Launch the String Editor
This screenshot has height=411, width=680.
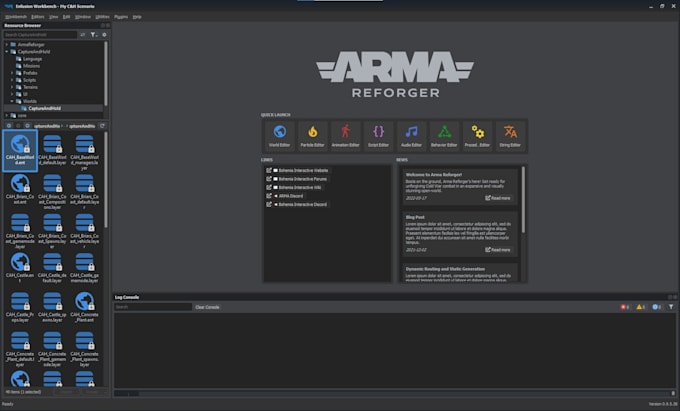tap(510, 136)
